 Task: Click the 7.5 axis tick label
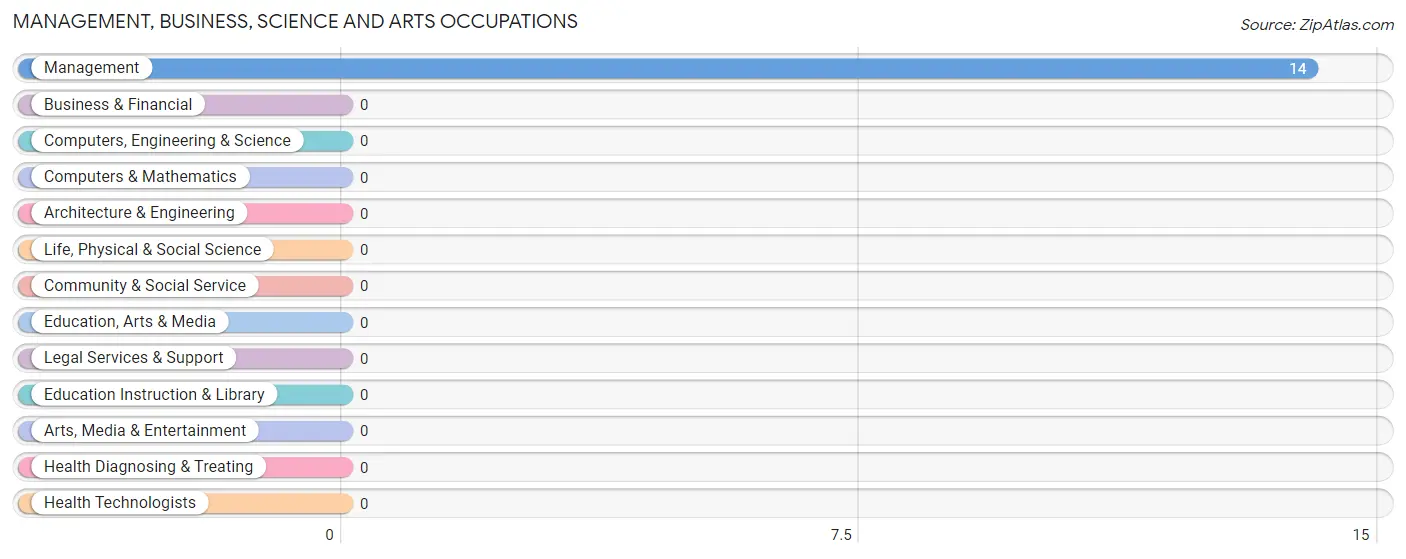pyautogui.click(x=842, y=535)
